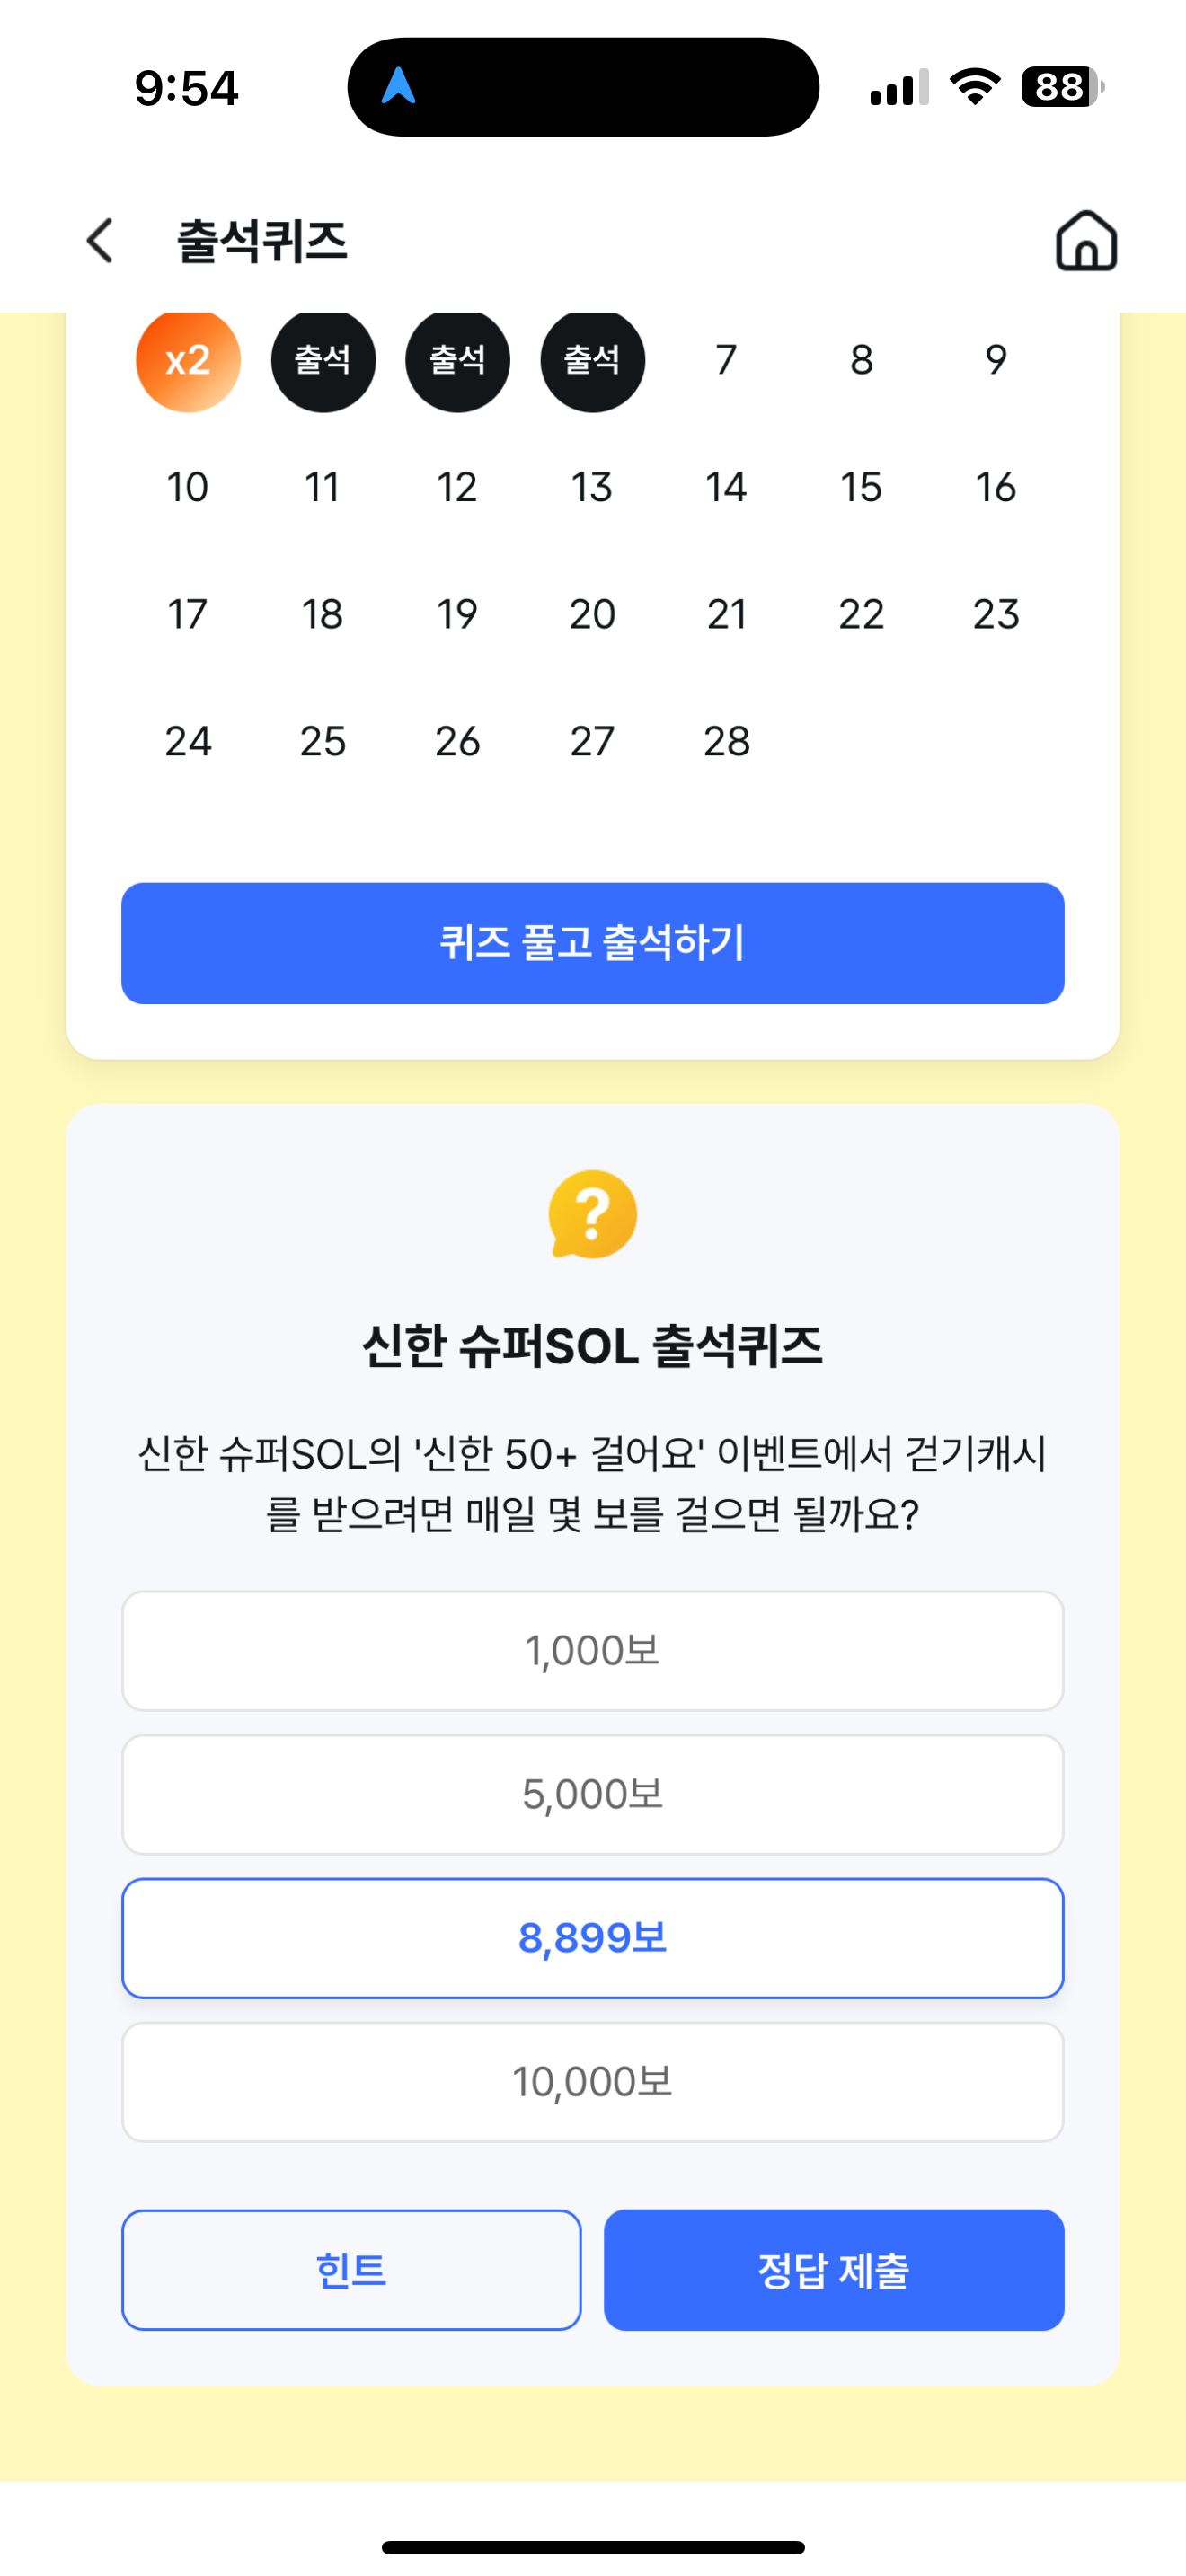Image resolution: width=1186 pixels, height=2576 pixels.
Task: Tap calendar day 14
Action: tap(726, 487)
